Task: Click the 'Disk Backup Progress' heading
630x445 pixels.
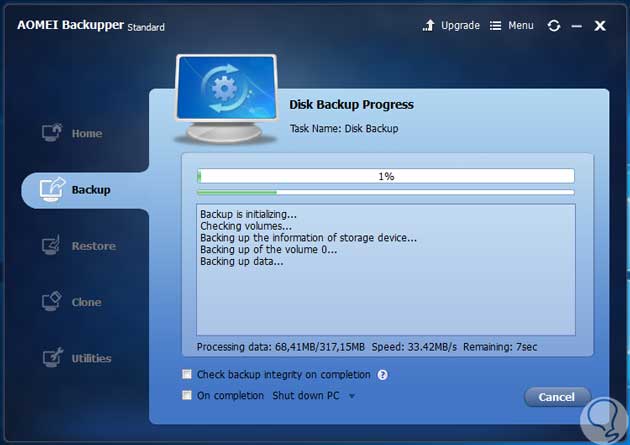Action: (352, 104)
